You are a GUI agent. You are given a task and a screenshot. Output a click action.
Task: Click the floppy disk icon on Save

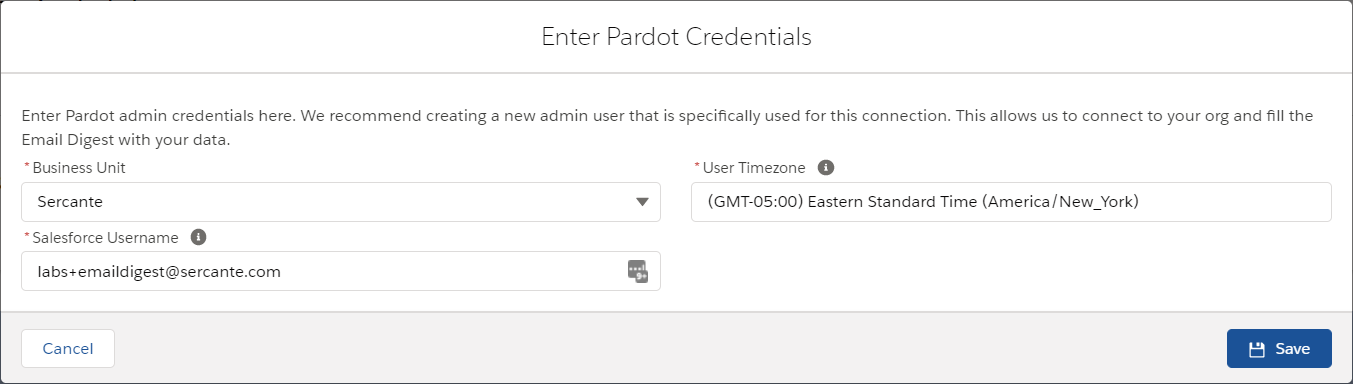pyautogui.click(x=1257, y=349)
